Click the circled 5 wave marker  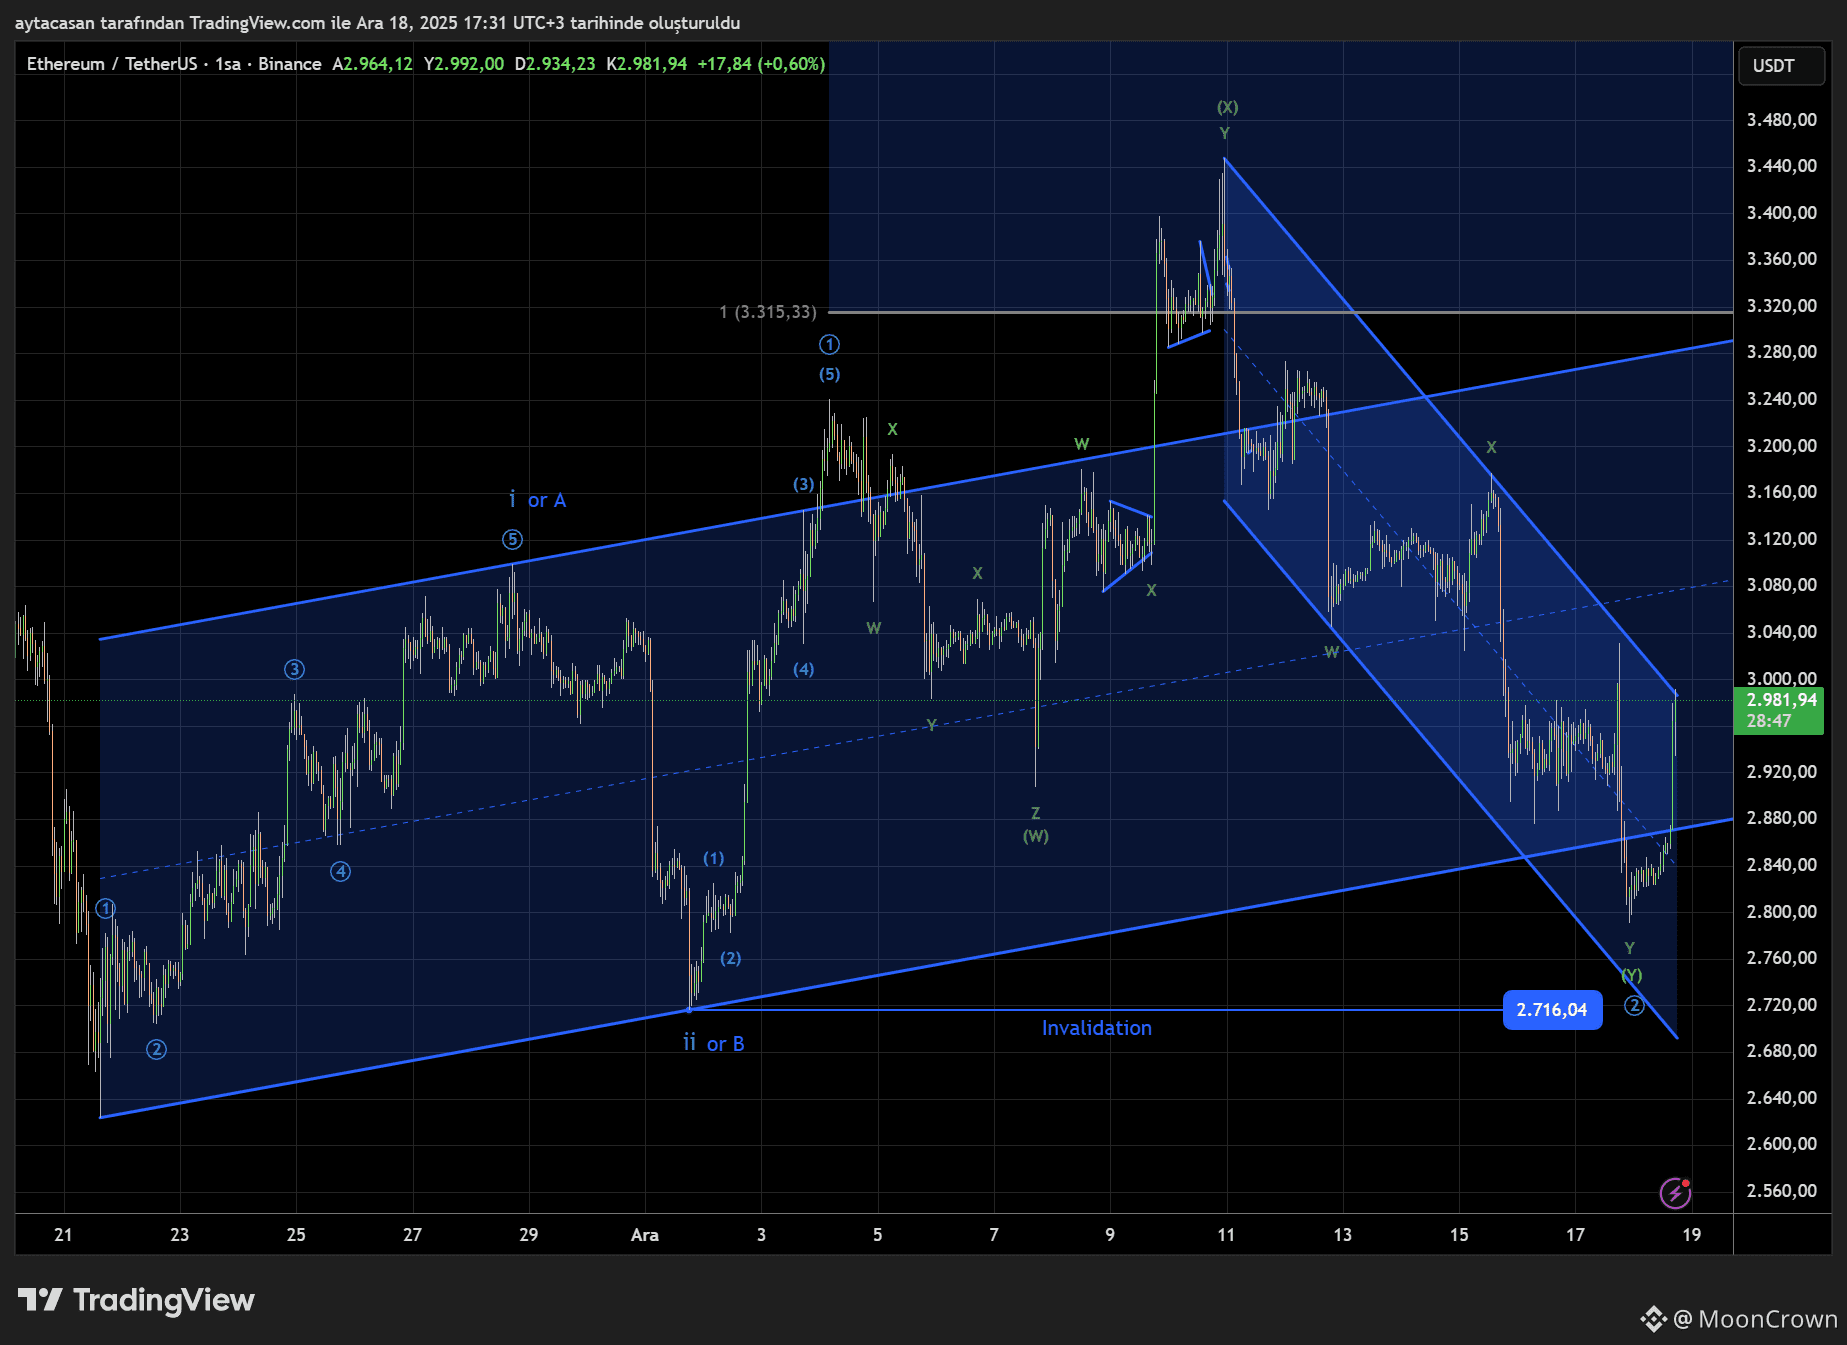[512, 540]
